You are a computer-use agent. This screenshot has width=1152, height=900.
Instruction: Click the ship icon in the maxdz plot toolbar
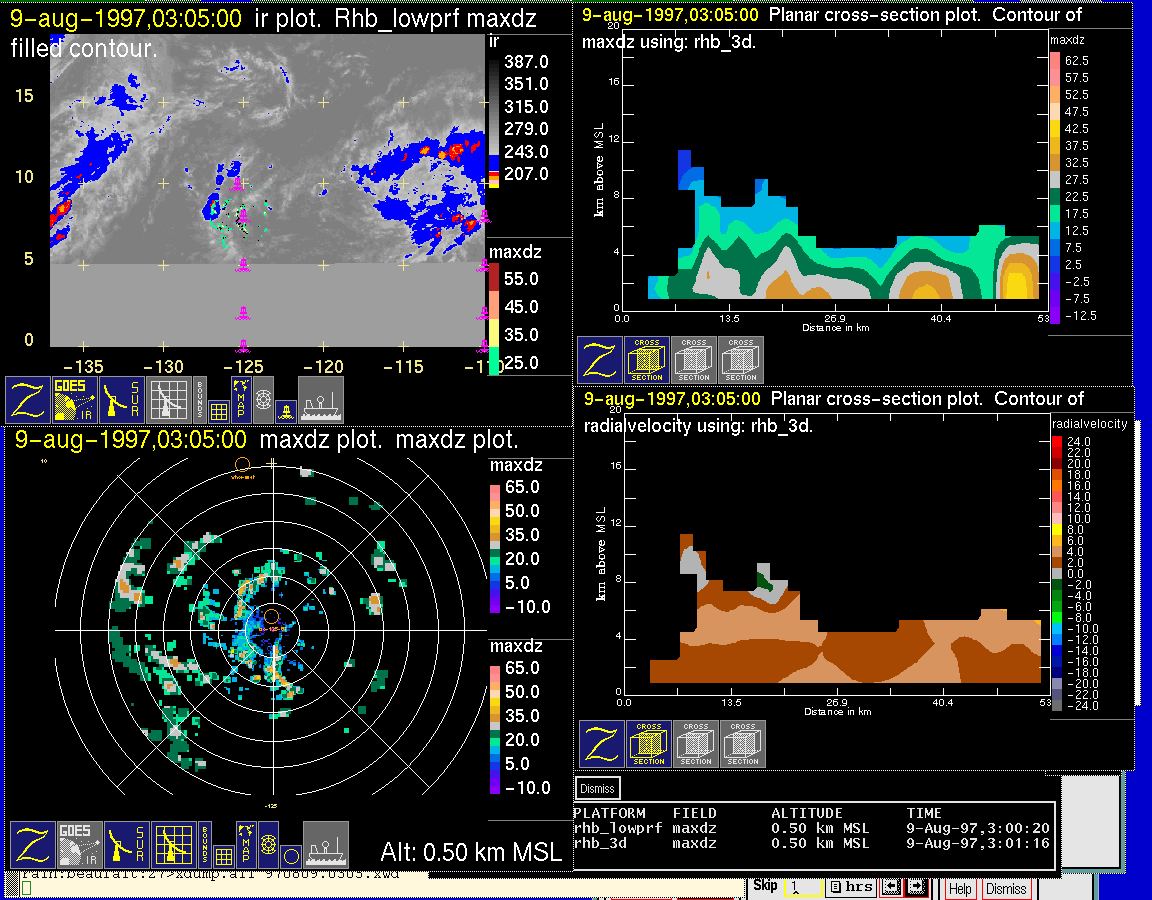click(x=326, y=845)
